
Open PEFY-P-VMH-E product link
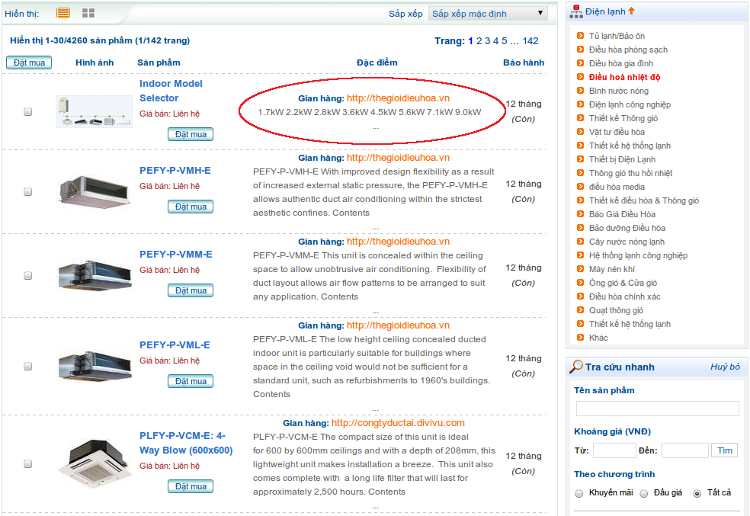click(175, 170)
